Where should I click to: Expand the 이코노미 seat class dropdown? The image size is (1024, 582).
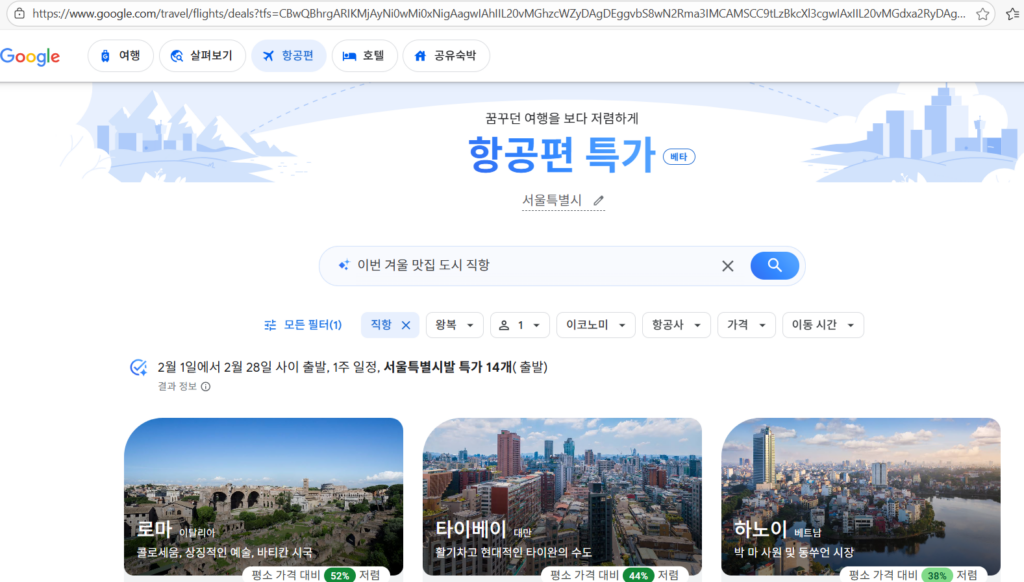pyautogui.click(x=596, y=325)
